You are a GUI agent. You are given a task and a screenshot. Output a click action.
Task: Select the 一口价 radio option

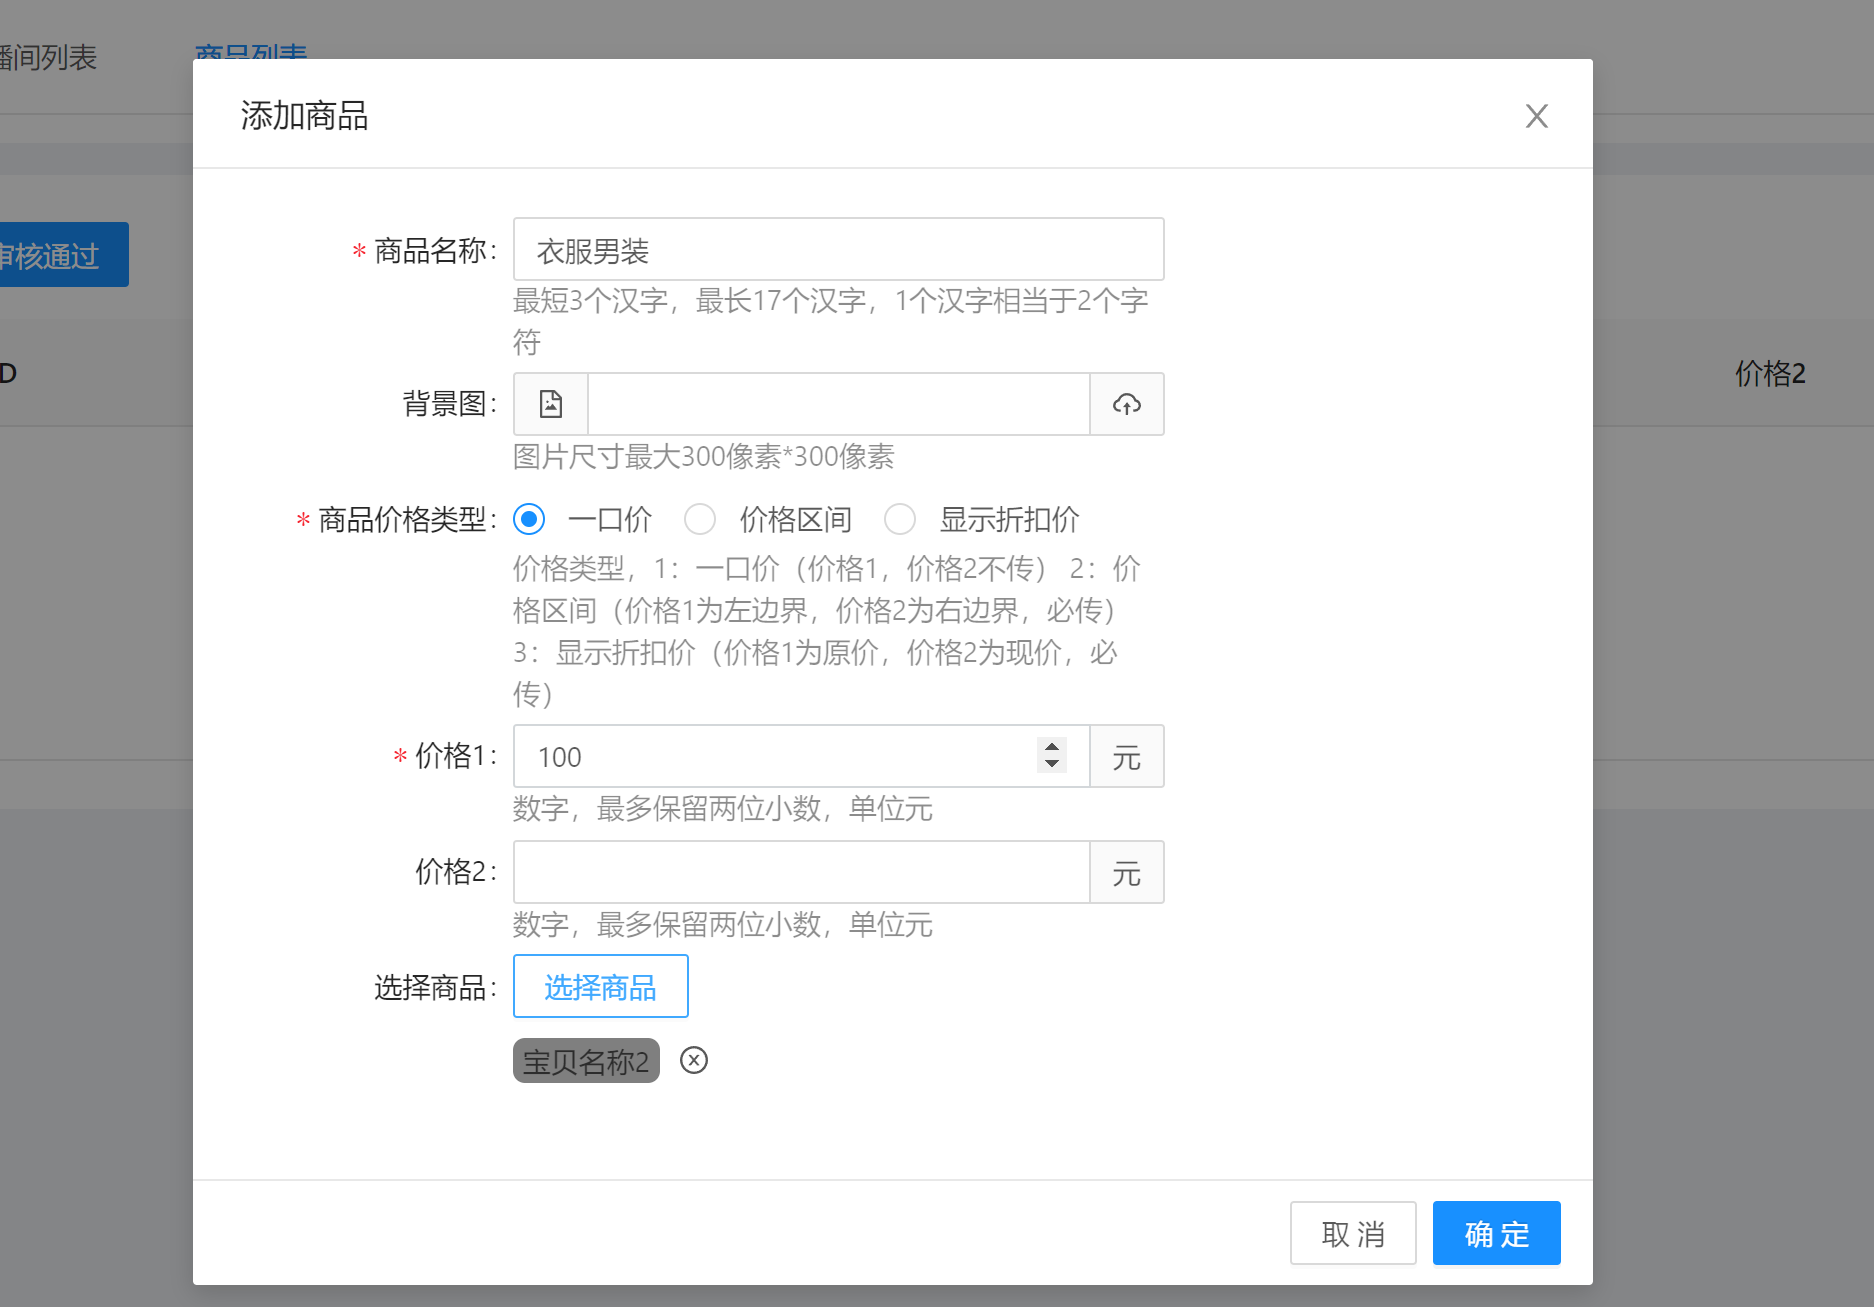pos(529,519)
